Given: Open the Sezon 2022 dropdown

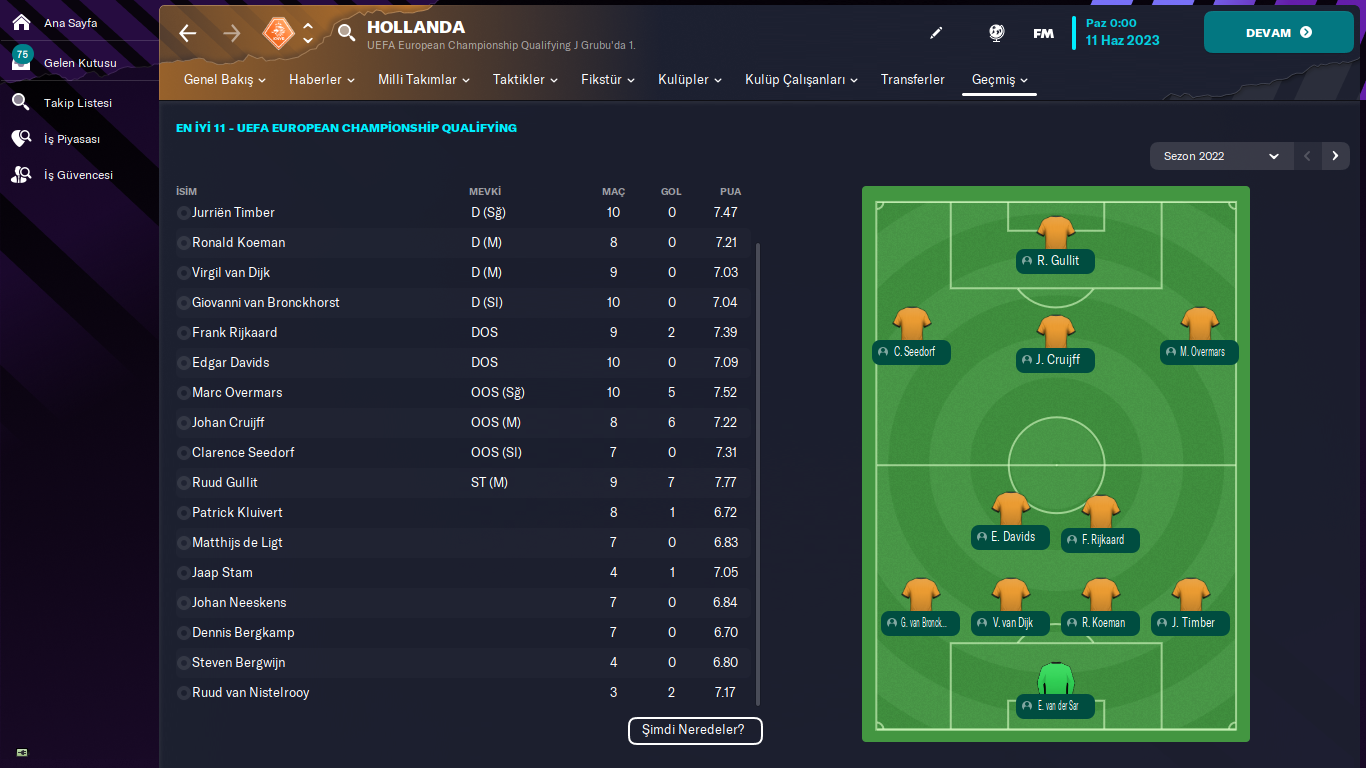Looking at the screenshot, I should pos(1220,156).
